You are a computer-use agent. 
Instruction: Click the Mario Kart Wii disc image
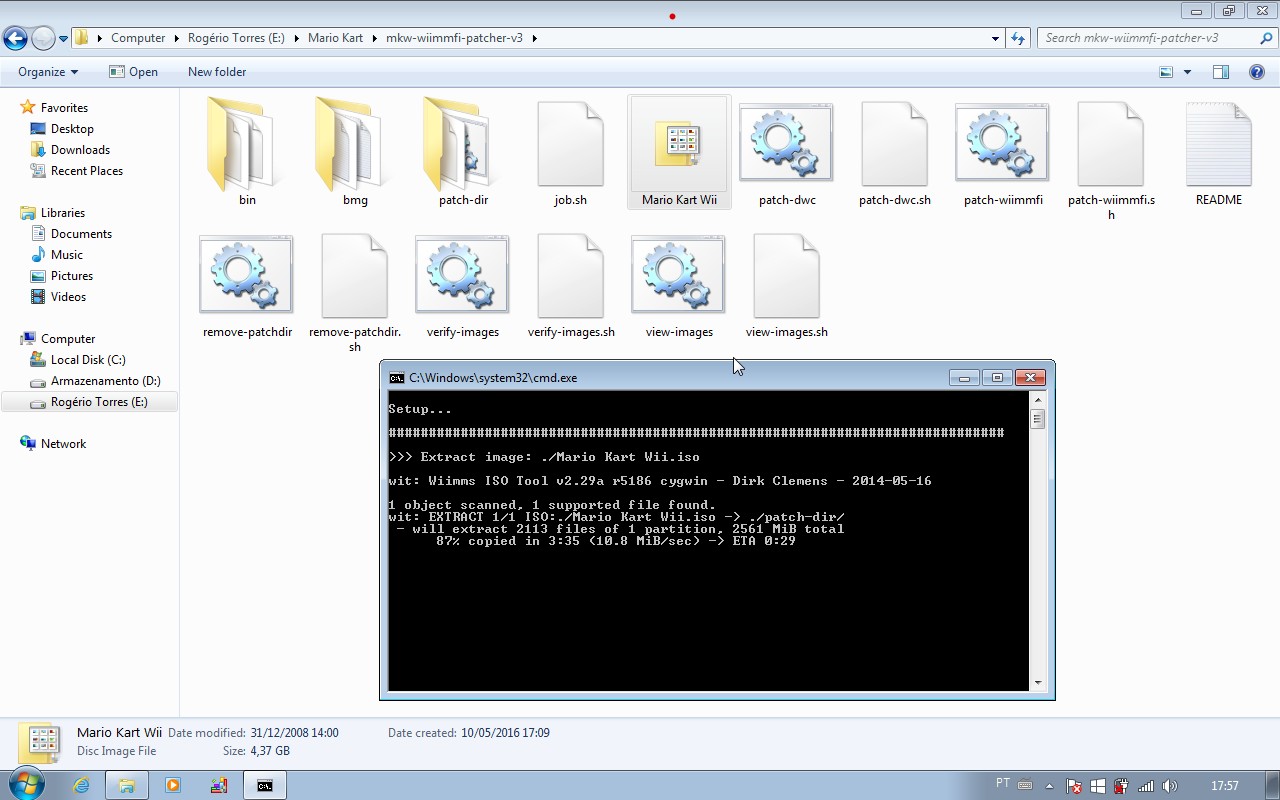tap(679, 146)
